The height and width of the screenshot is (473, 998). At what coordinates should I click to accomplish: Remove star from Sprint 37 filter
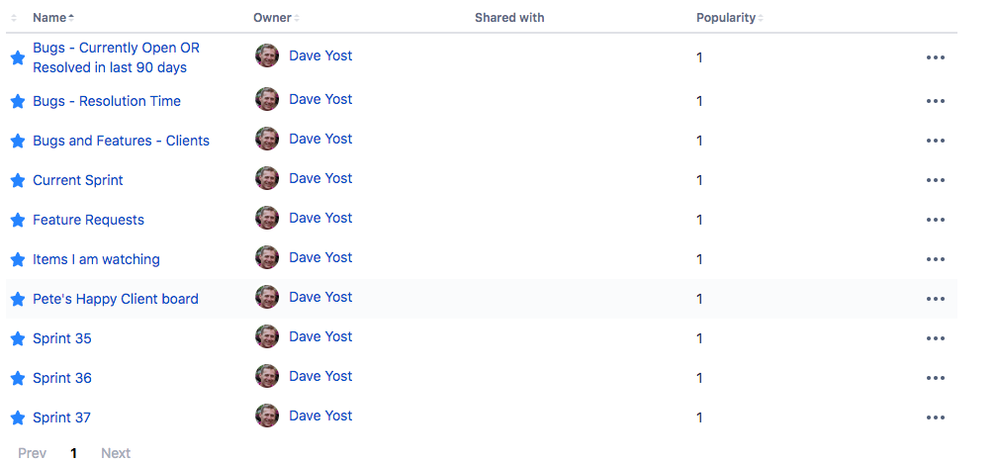[18, 418]
